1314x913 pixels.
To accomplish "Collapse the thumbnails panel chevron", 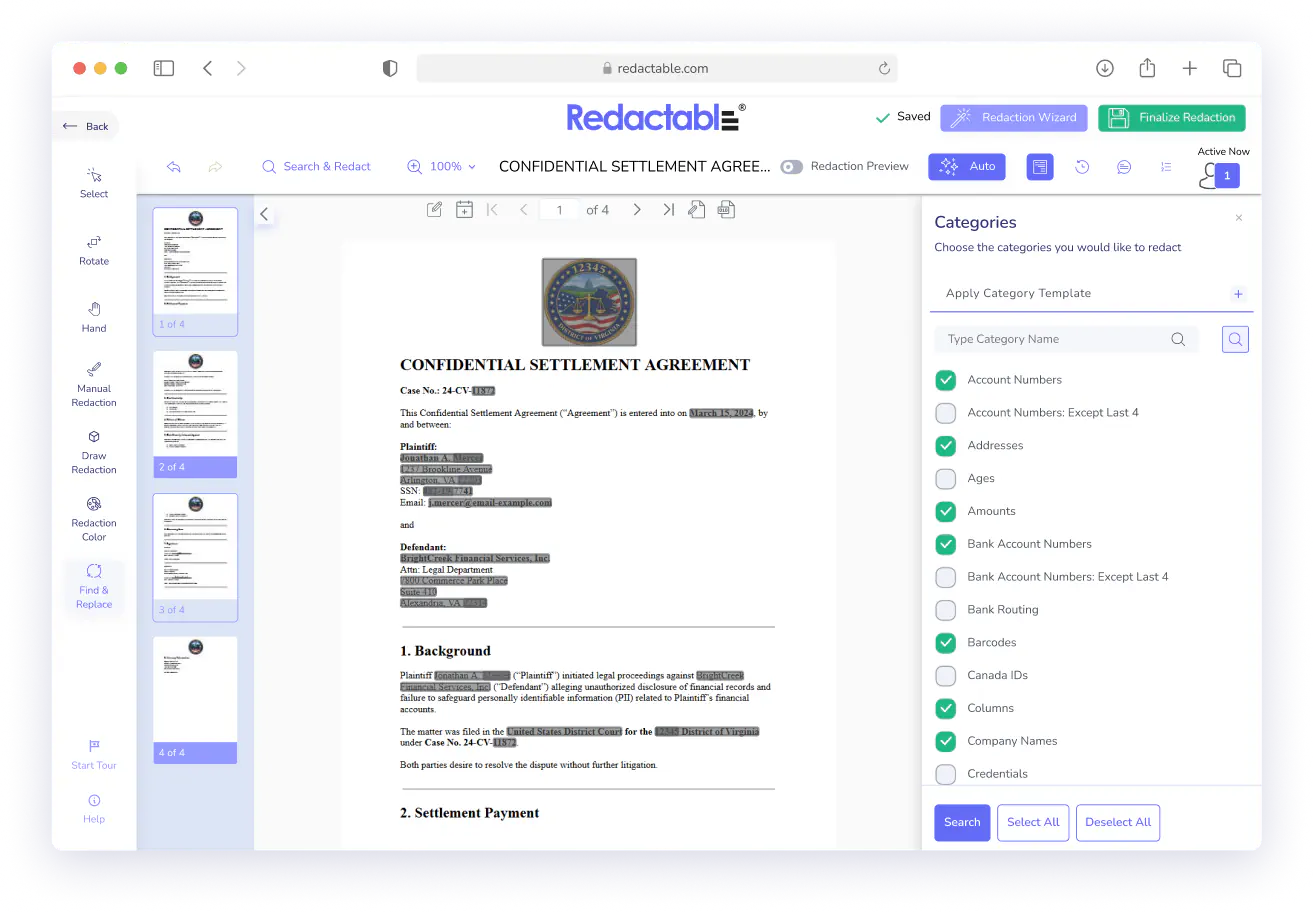I will tap(264, 214).
